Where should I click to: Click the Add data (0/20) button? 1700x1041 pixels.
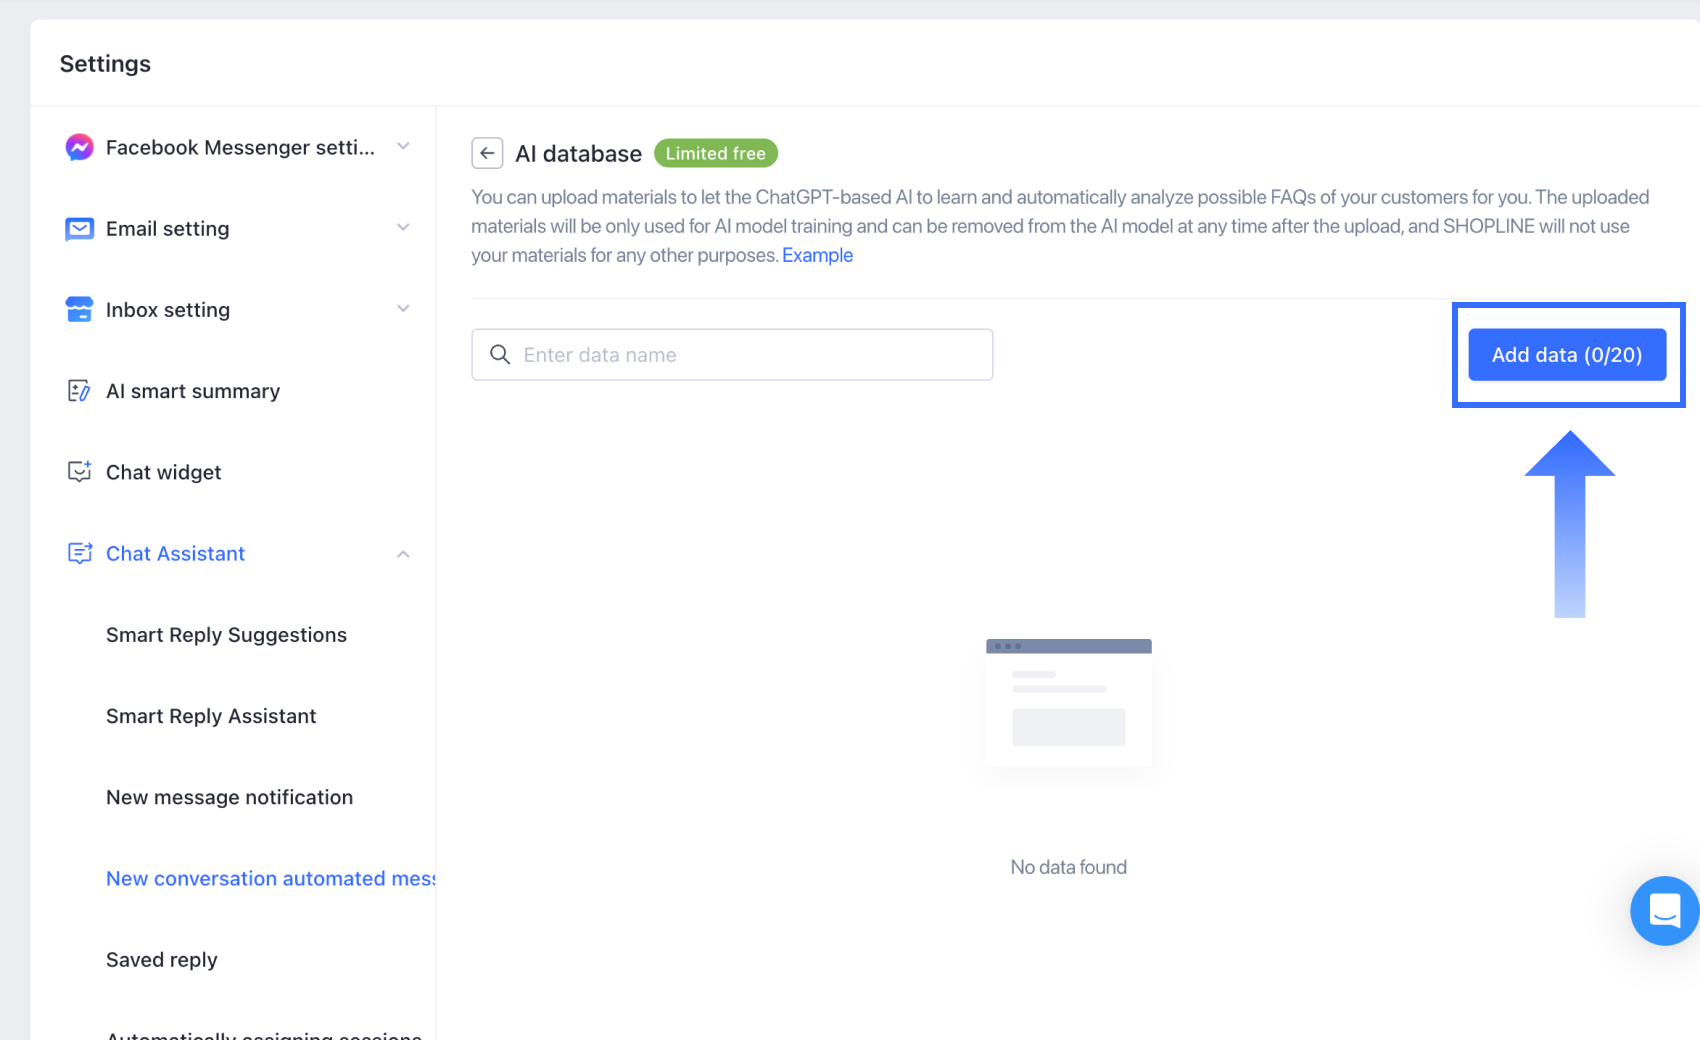(1567, 355)
